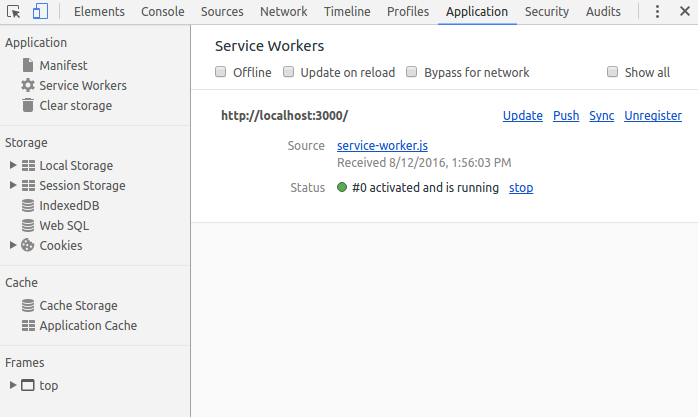Expand the Session Storage arrow
The height and width of the screenshot is (417, 698).
pyautogui.click(x=12, y=186)
